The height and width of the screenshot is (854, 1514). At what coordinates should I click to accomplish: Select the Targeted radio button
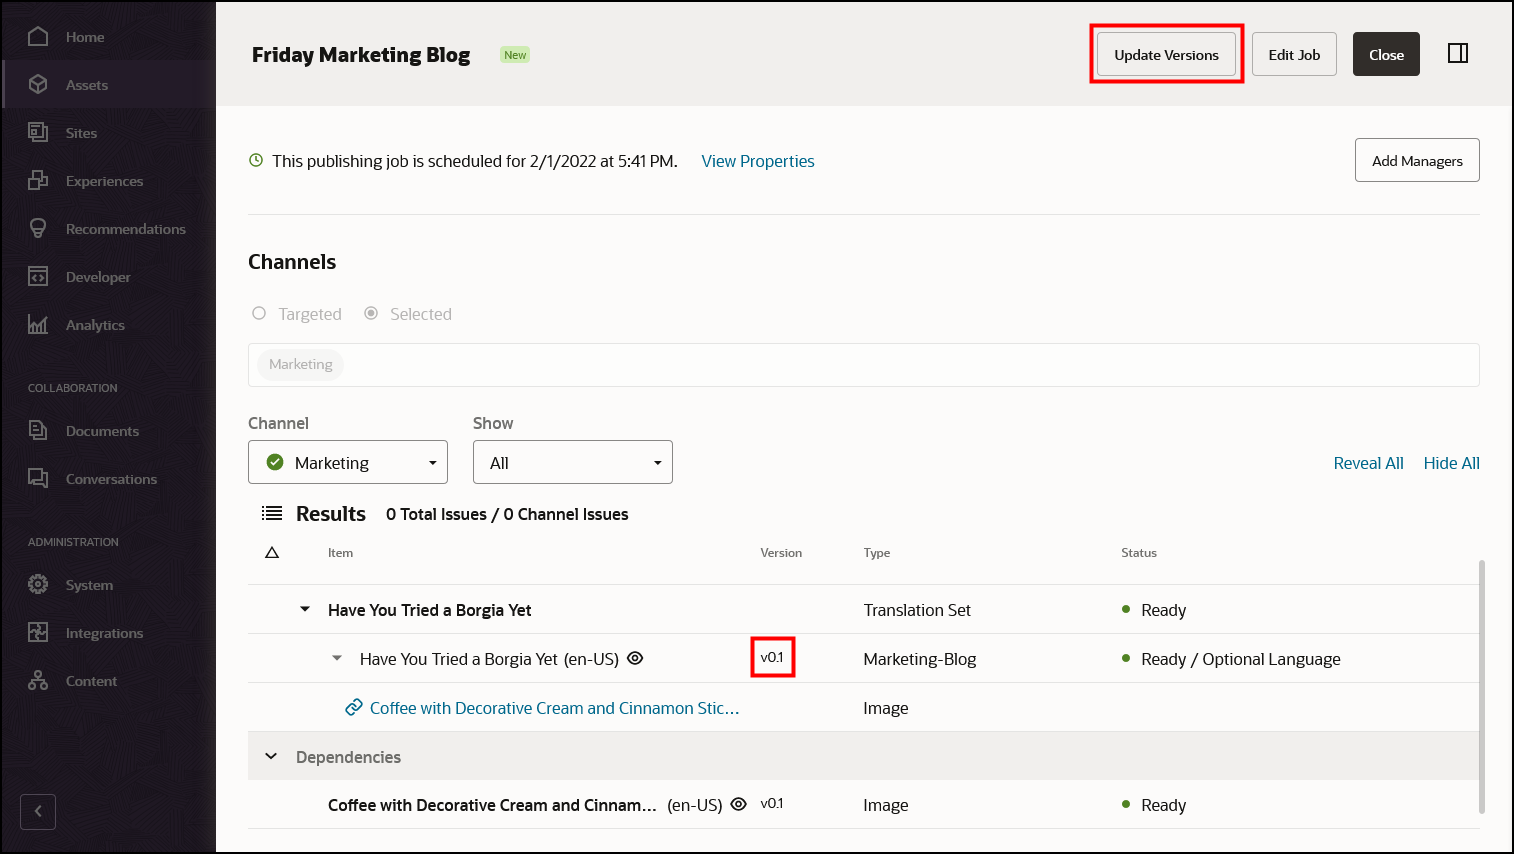(x=259, y=313)
